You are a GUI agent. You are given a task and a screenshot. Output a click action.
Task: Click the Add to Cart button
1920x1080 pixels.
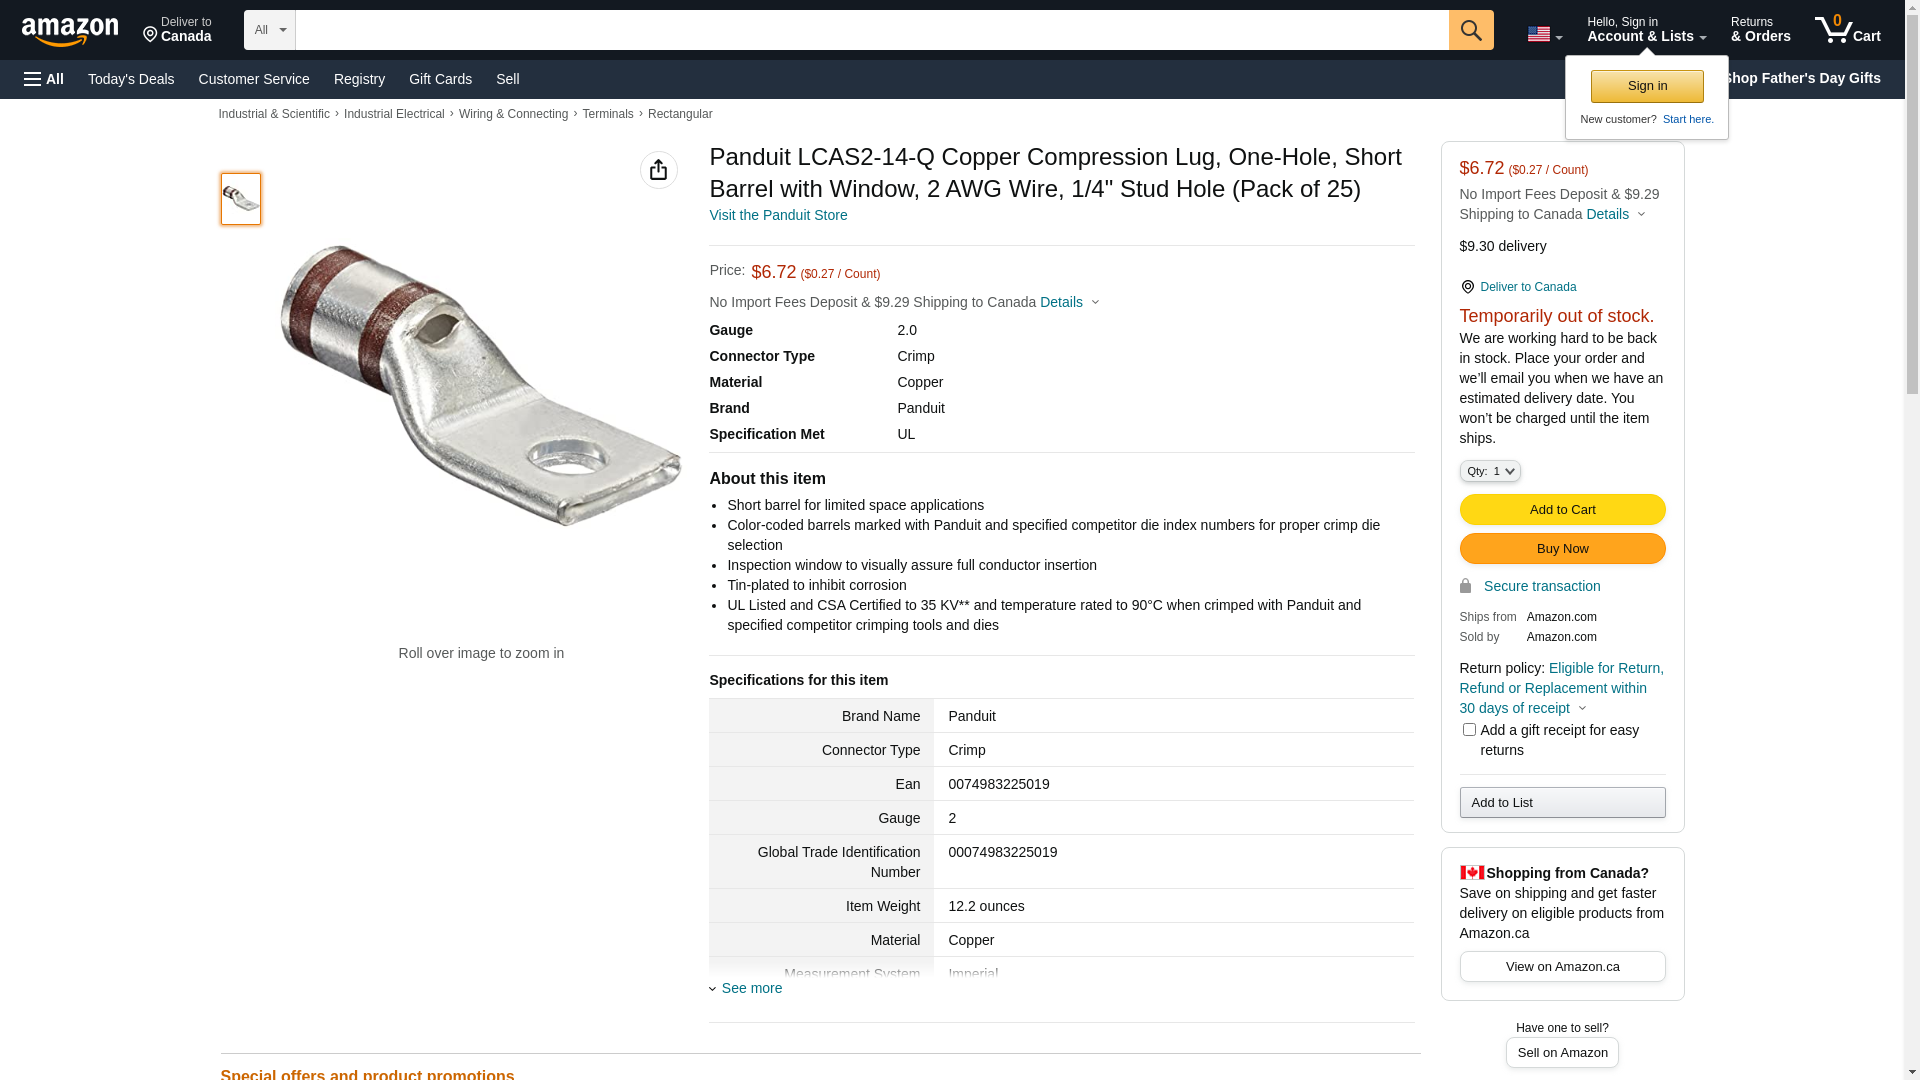pyautogui.click(x=1562, y=510)
